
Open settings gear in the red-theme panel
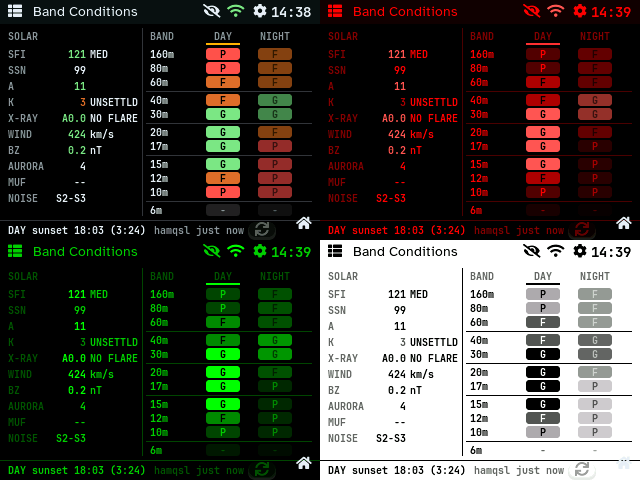coord(580,11)
